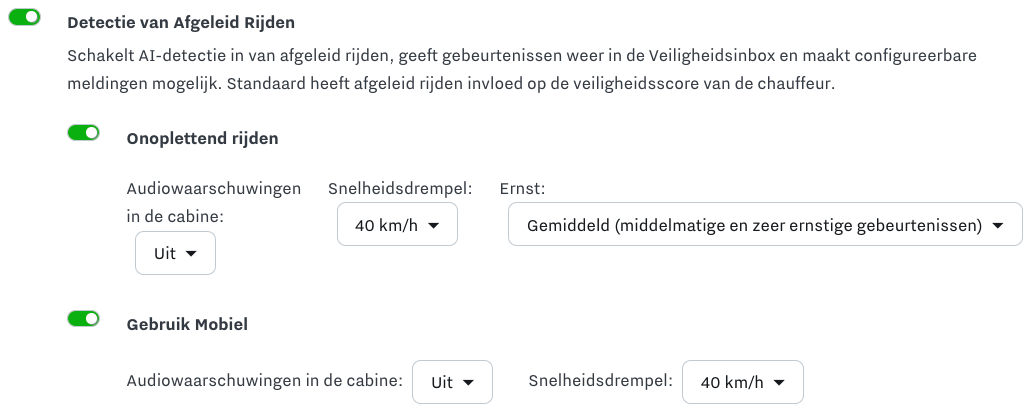Viewport: 1029px width, 411px height.
Task: Open Gebruik Mobiel 40 km/h dropdown
Action: pos(742,382)
